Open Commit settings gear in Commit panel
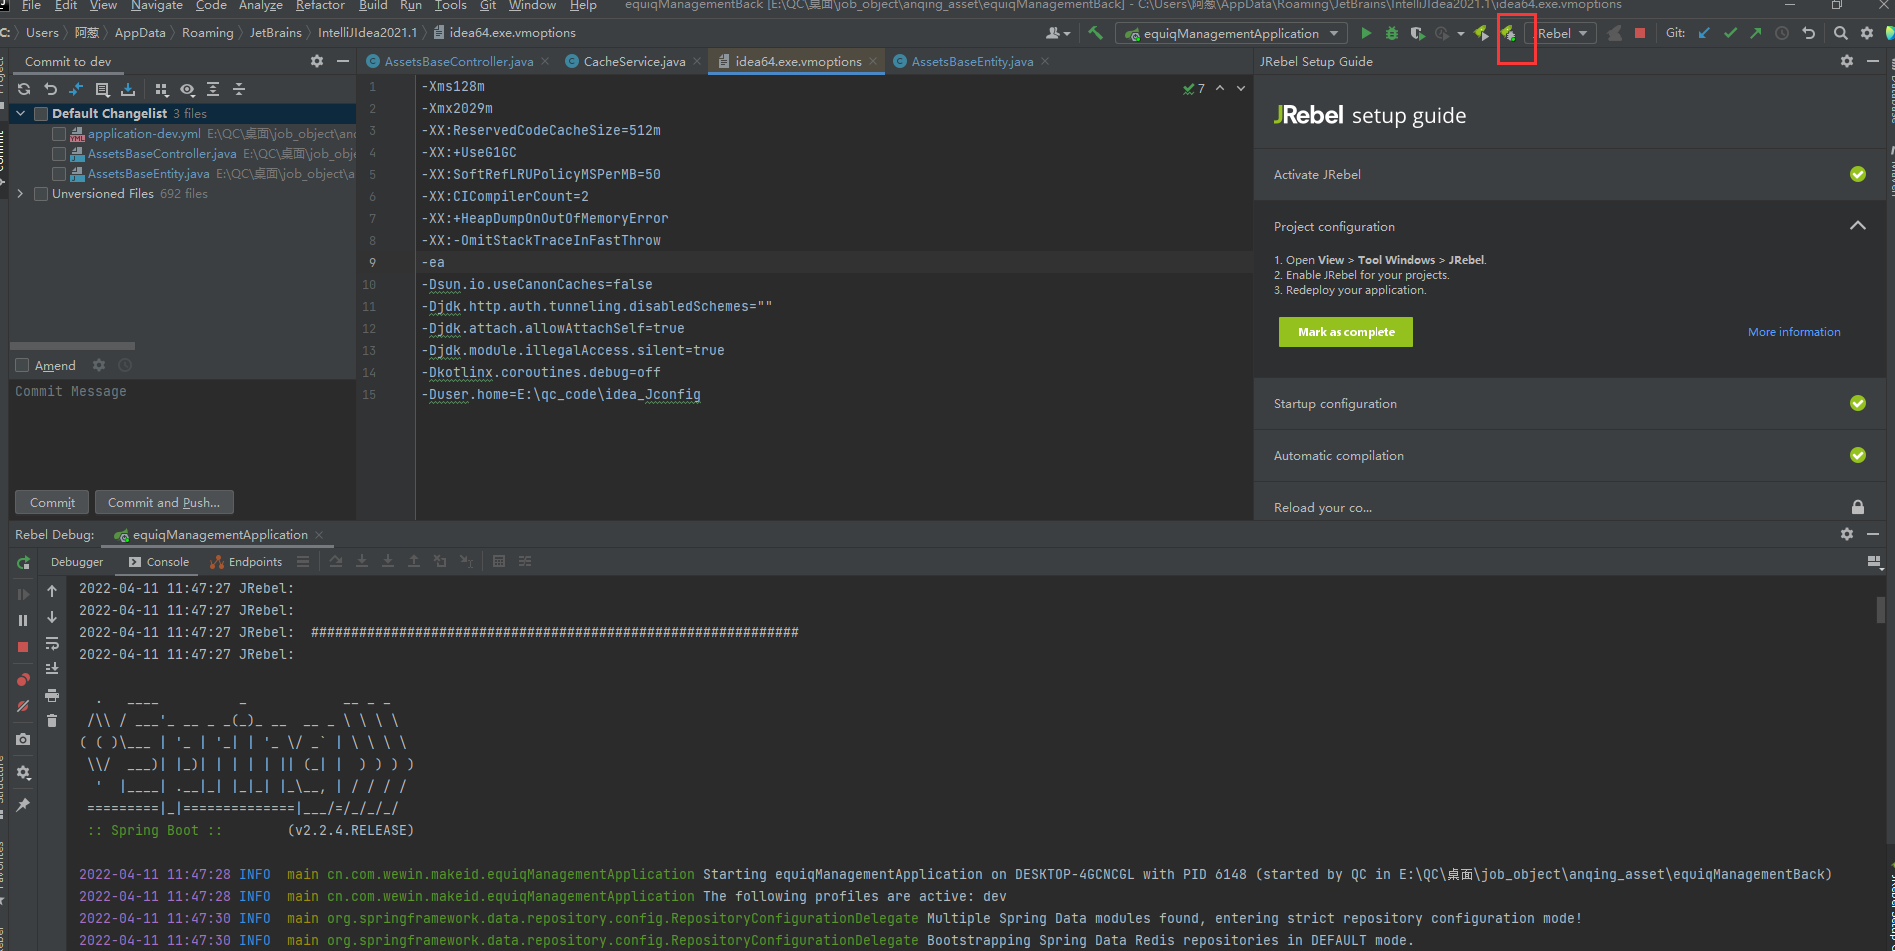 pos(316,61)
